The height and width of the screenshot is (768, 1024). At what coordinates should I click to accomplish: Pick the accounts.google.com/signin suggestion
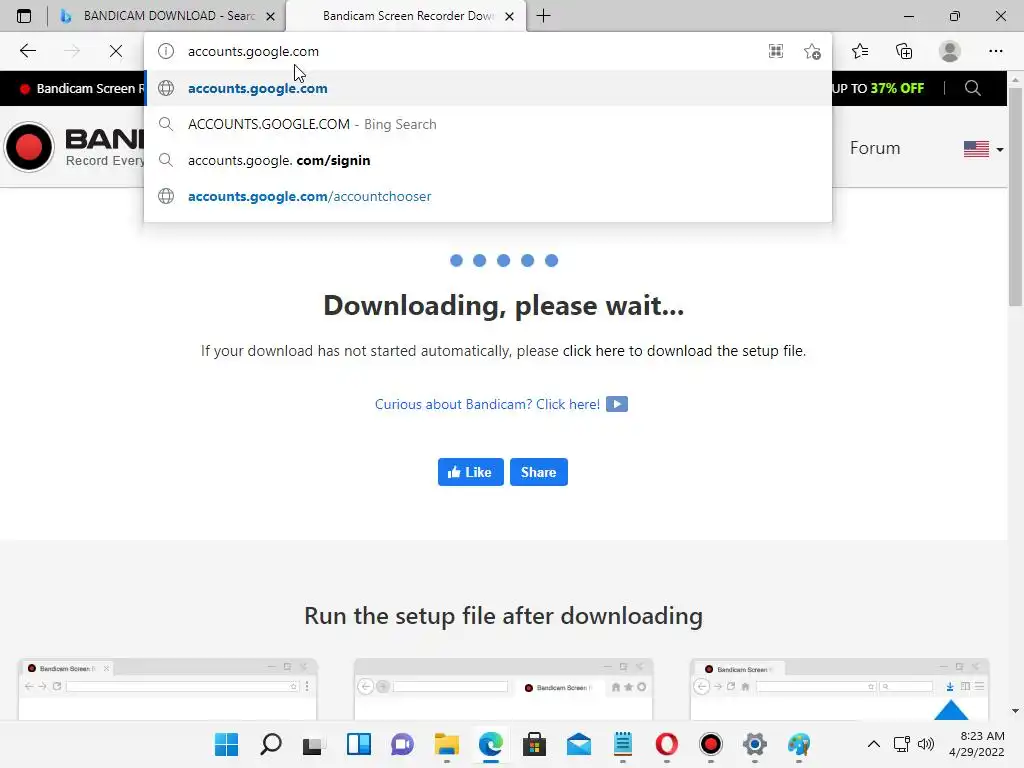pyautogui.click(x=488, y=160)
